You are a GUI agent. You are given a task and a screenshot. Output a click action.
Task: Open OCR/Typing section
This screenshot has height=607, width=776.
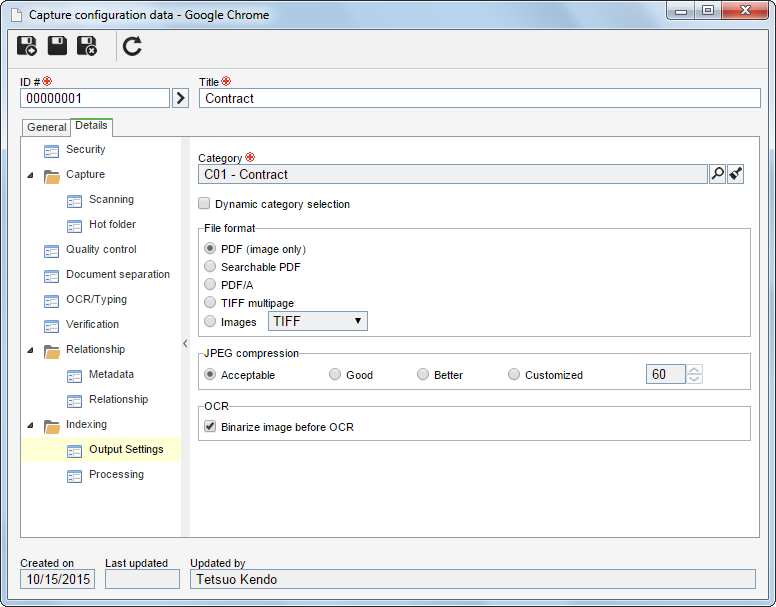tap(97, 299)
